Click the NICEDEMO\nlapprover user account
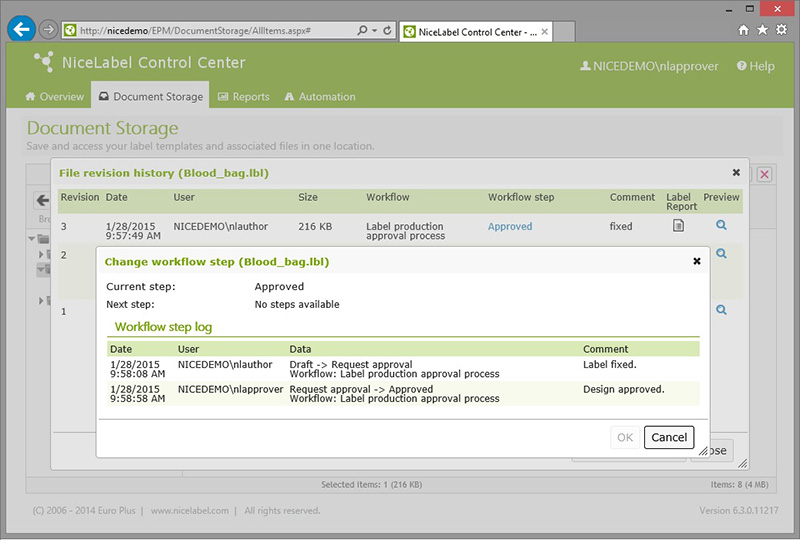The width and height of the screenshot is (800, 540). click(649, 66)
